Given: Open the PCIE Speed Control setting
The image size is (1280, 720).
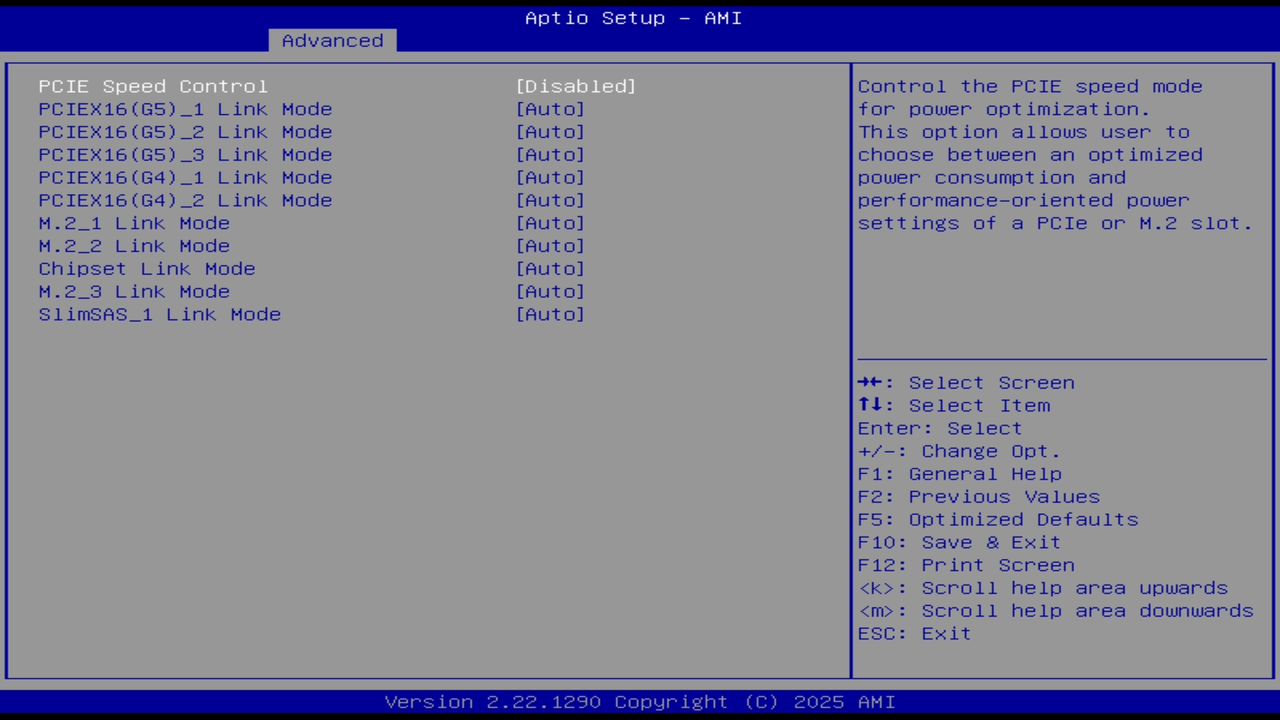Looking at the screenshot, I should [152, 86].
